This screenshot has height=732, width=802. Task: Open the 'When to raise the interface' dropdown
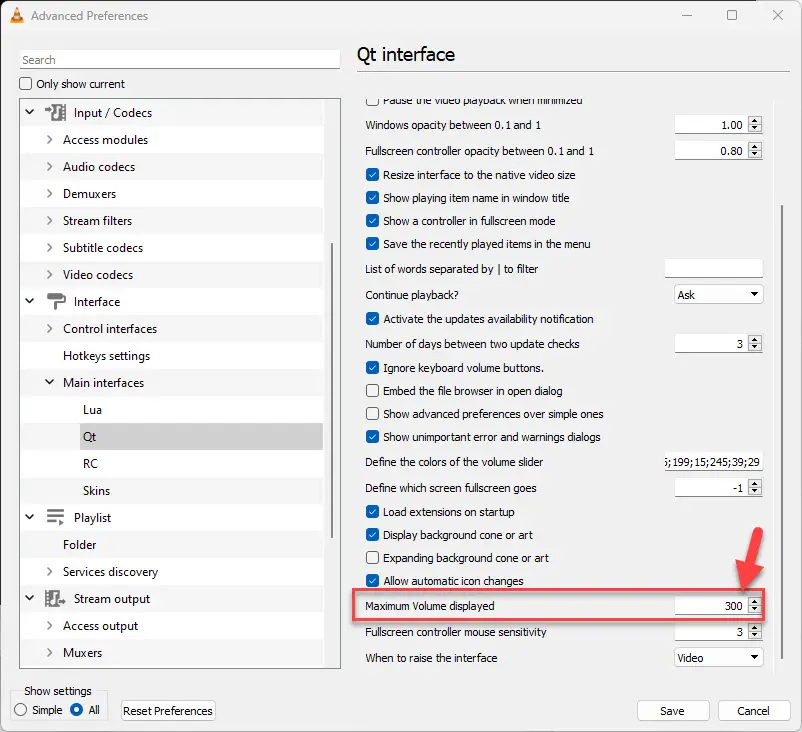coord(717,657)
